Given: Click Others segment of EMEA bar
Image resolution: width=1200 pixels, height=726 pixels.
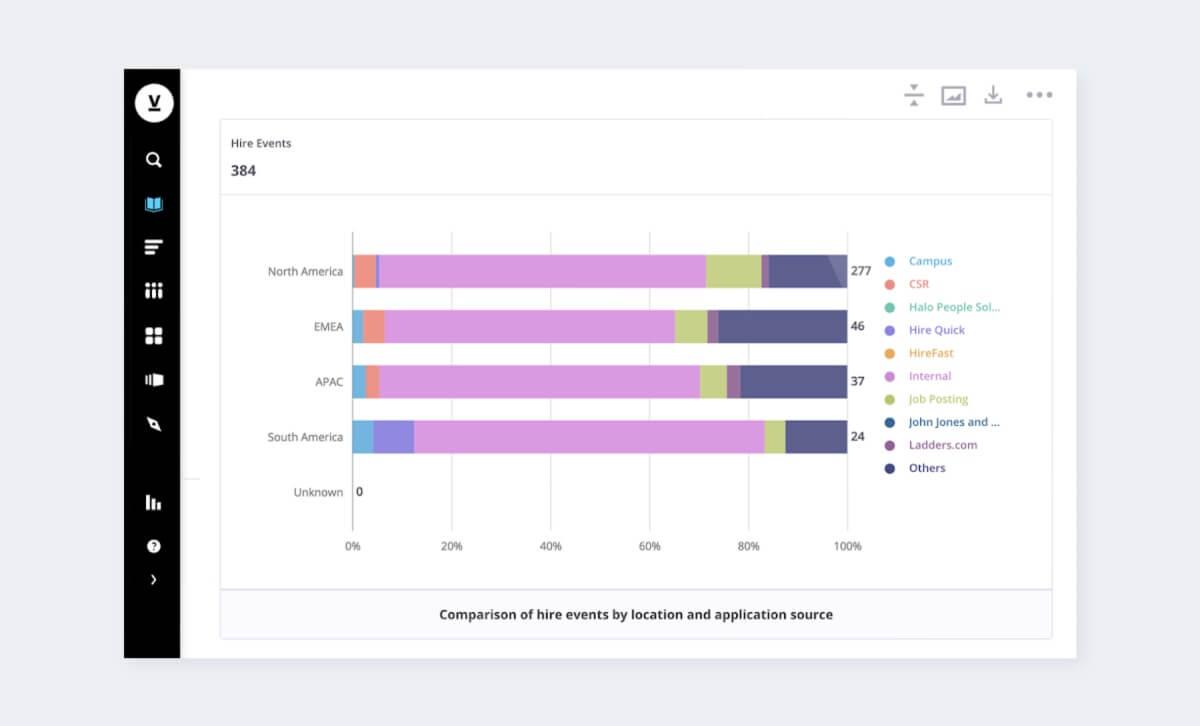Looking at the screenshot, I should 783,326.
